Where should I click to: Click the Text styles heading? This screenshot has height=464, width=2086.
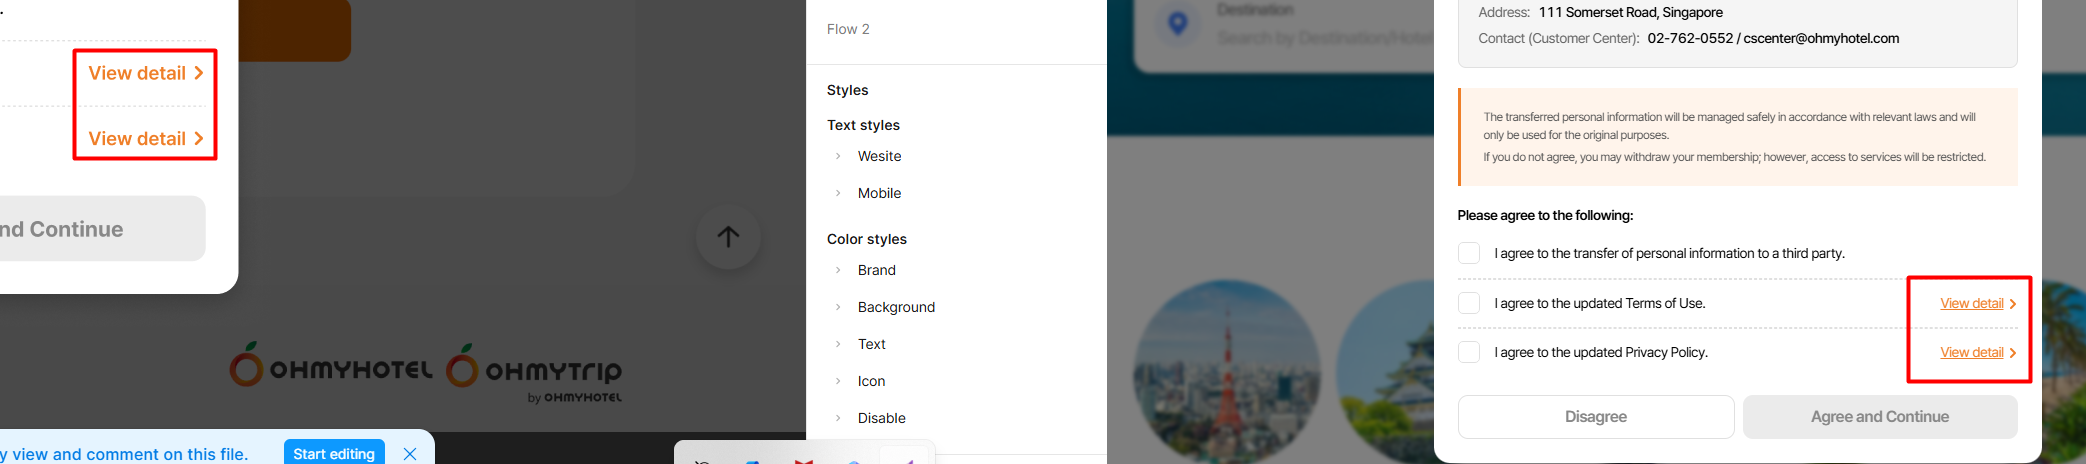click(x=863, y=125)
